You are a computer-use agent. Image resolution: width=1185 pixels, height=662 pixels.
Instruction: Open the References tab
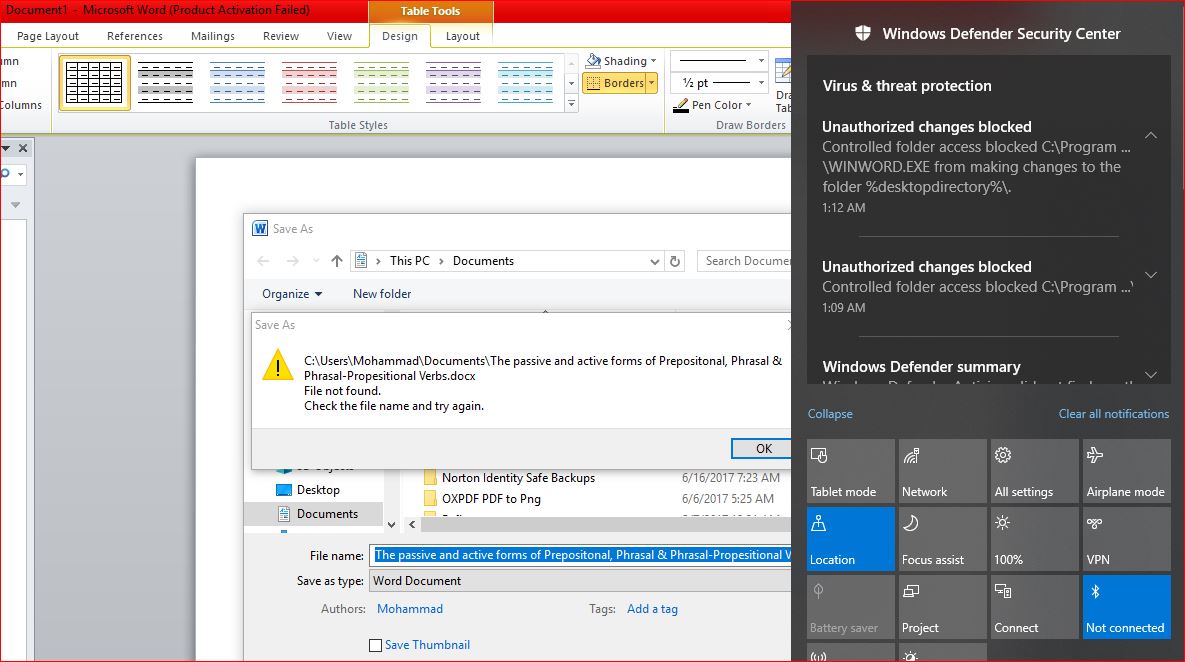point(135,36)
